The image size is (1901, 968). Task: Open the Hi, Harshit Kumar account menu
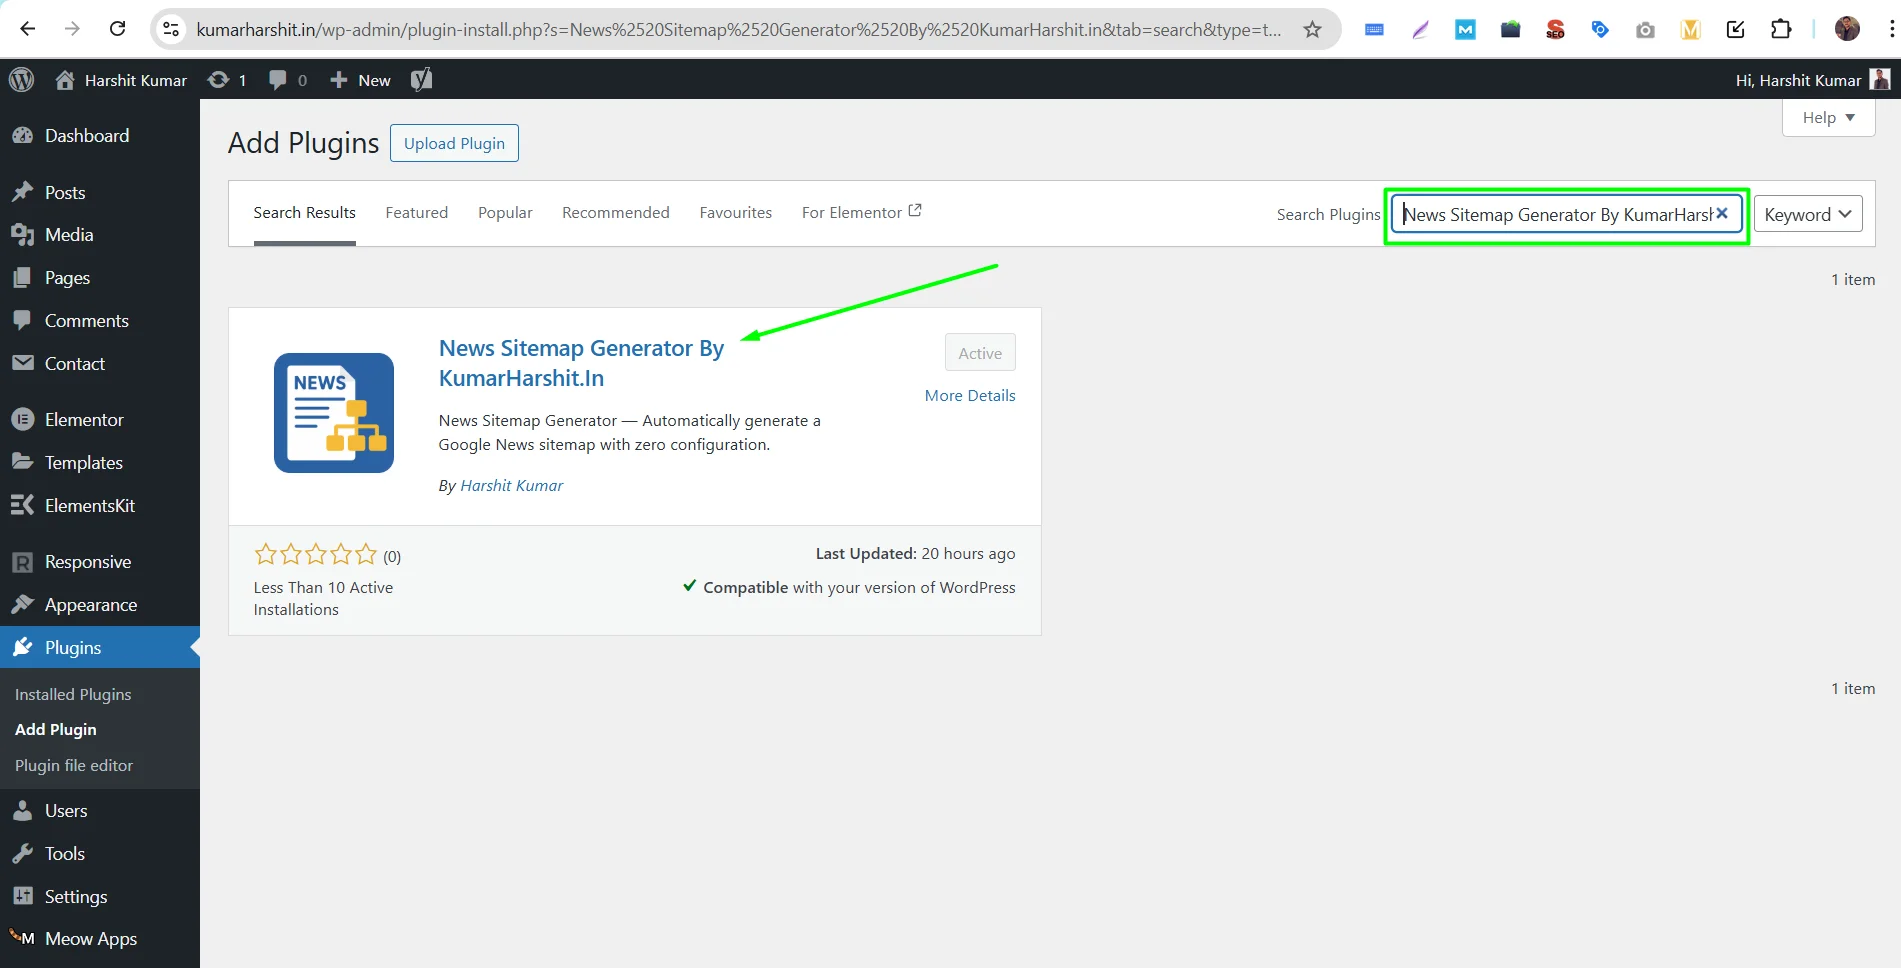tap(1812, 80)
